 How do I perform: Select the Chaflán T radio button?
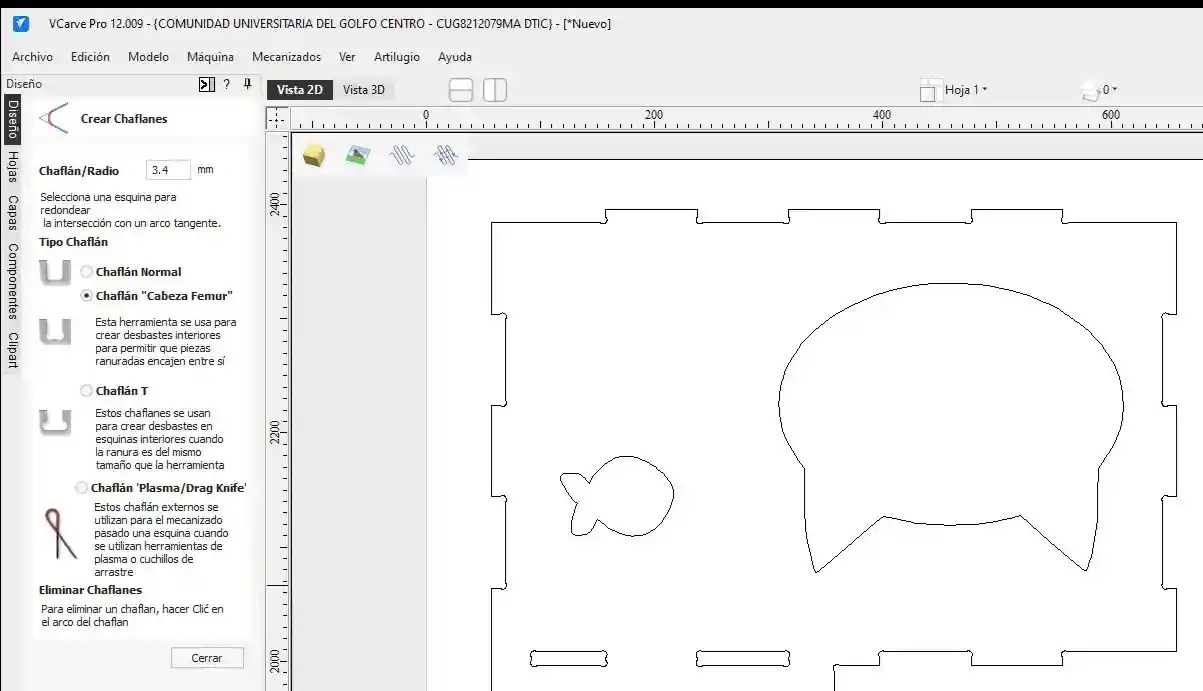tap(87, 391)
